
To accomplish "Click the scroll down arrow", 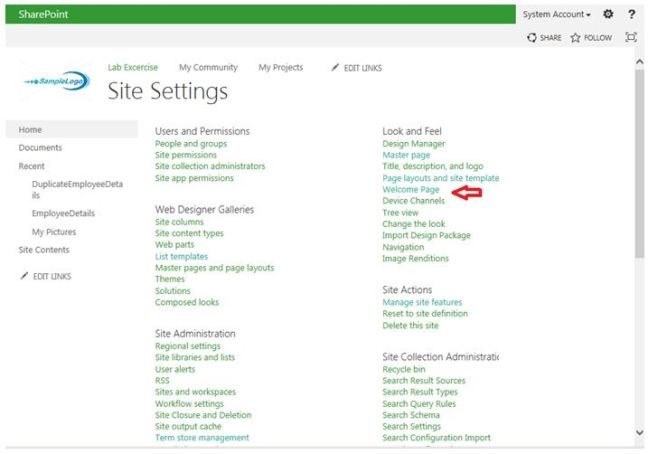I will click(640, 432).
